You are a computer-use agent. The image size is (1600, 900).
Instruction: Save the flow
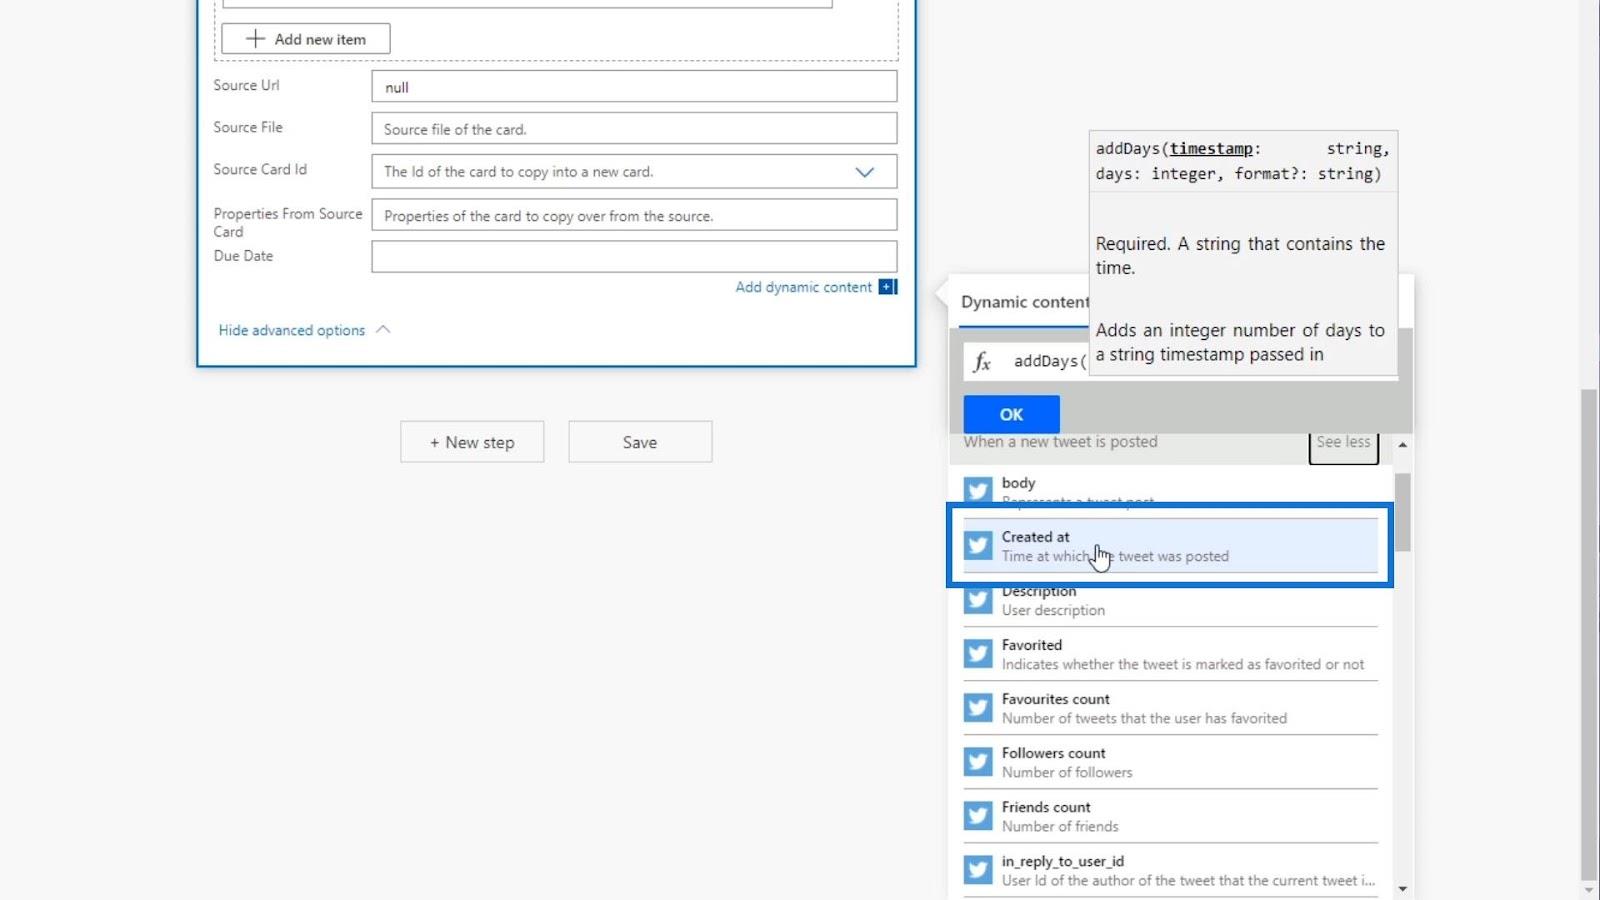coord(640,442)
